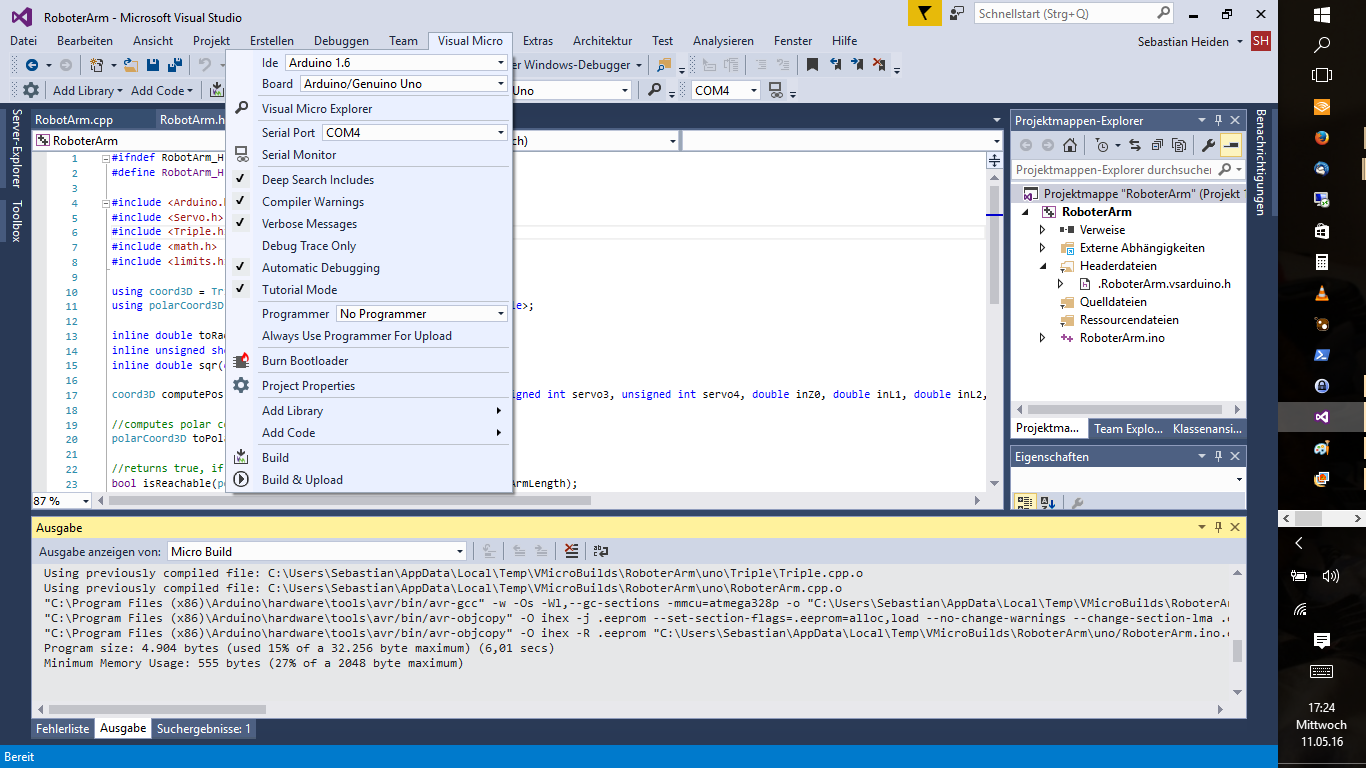The width and height of the screenshot is (1366, 768).
Task: Click the Save All toolbar icon
Action: 175,65
